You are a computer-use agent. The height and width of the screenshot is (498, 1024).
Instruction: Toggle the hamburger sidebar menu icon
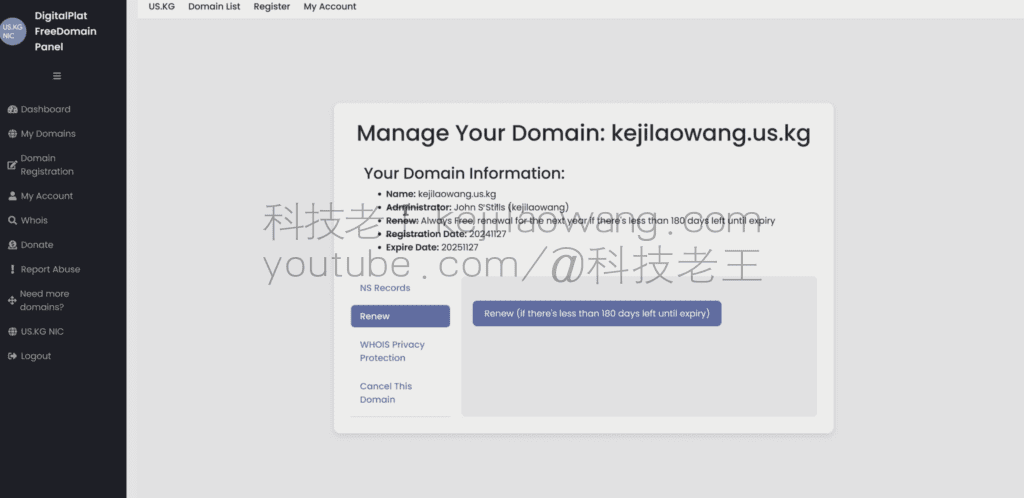(x=57, y=76)
